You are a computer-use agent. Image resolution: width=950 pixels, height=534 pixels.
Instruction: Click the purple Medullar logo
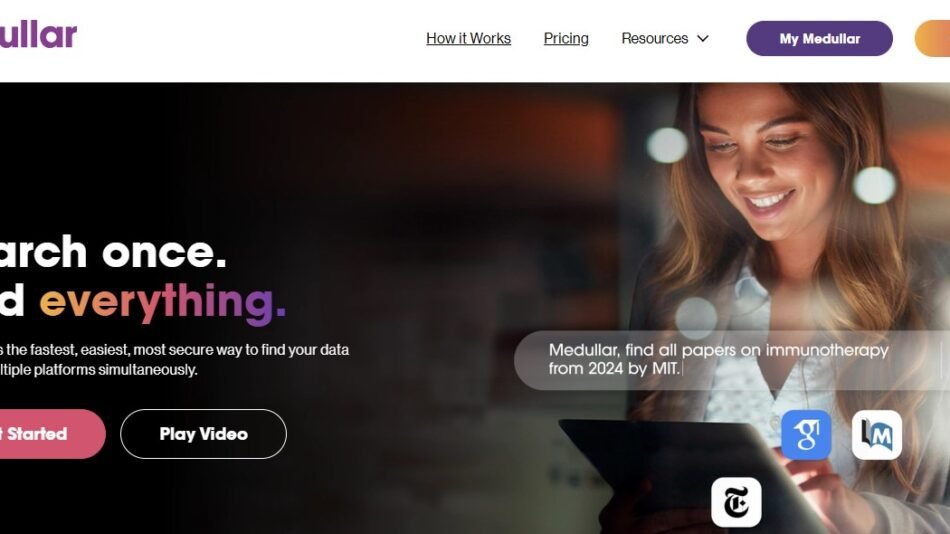(x=38, y=35)
